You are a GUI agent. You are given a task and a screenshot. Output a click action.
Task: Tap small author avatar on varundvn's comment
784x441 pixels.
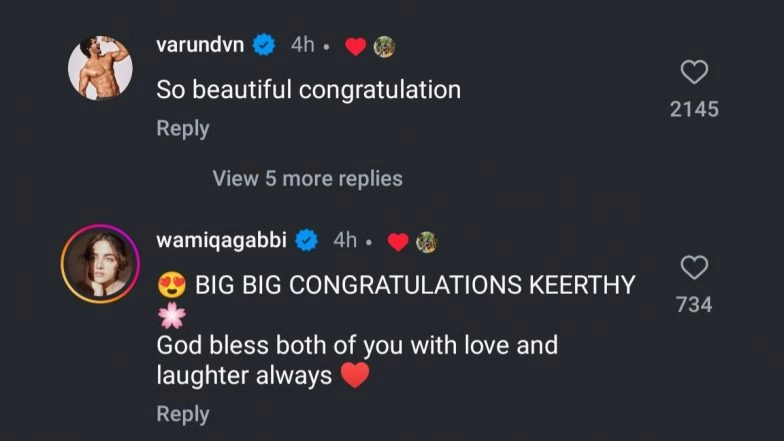point(382,46)
